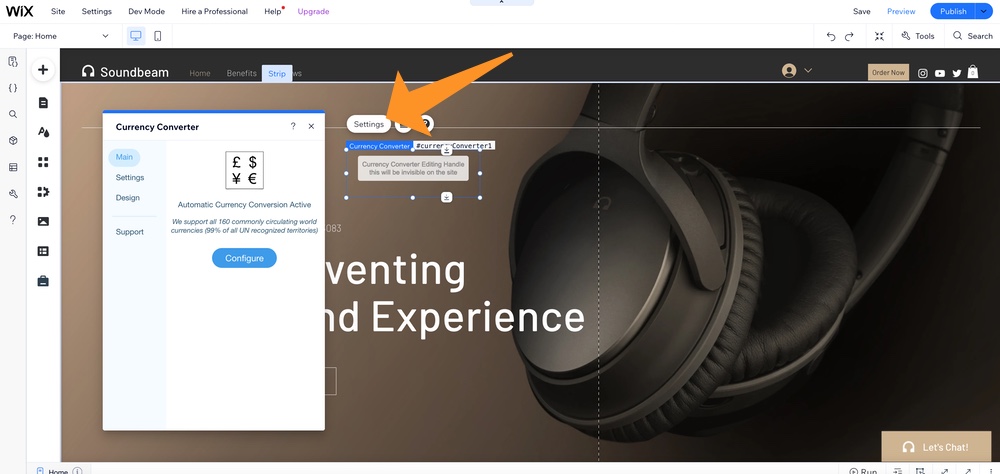
Task: Open the Tools menu
Action: (918, 36)
